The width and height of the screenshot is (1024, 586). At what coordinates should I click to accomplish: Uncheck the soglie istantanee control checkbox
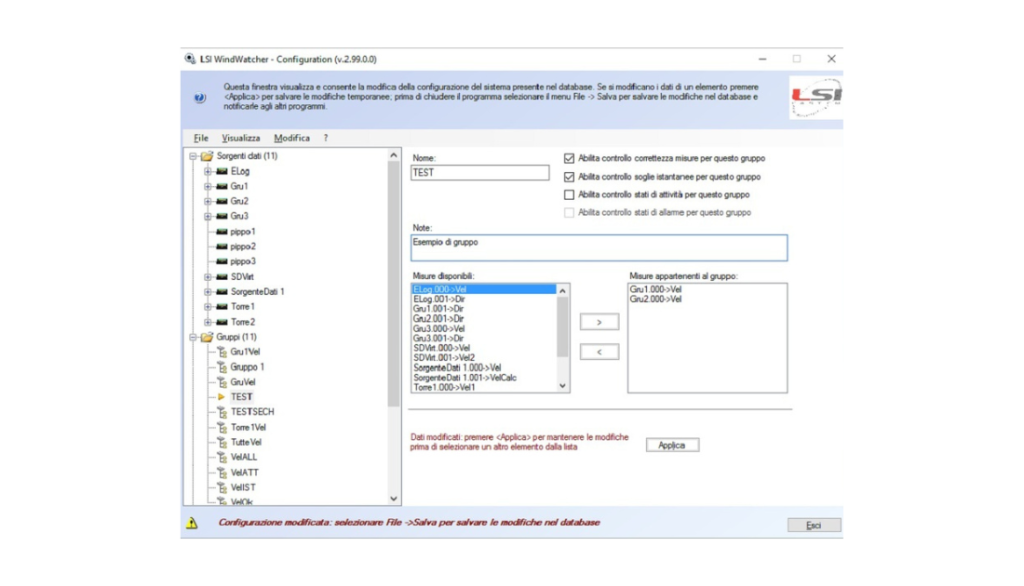click(570, 177)
